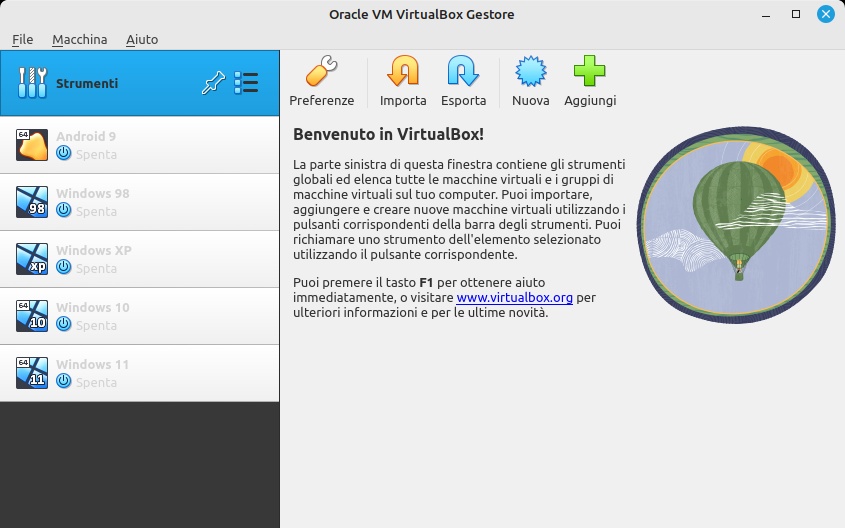Click Spenta status under Windows 10
Screen dimensions: 845x528
pyautogui.click(x=96, y=326)
